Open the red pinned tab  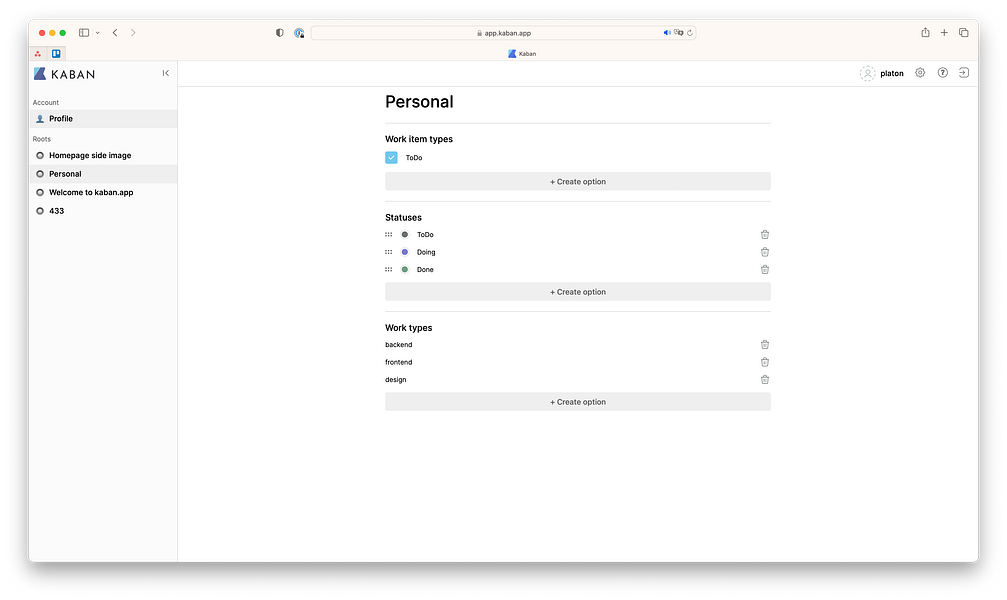click(x=38, y=54)
